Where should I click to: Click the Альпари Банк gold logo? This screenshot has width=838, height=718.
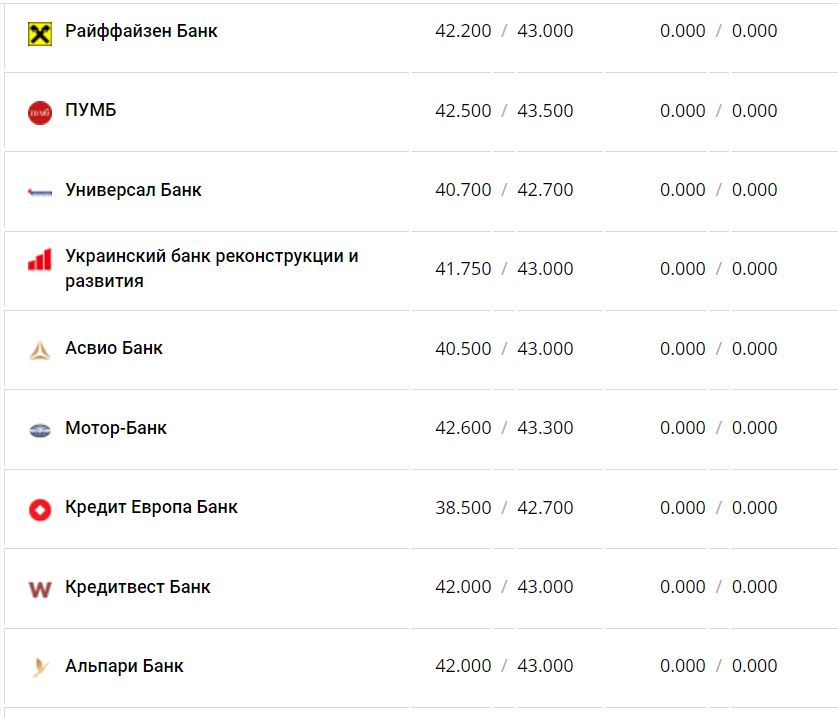coord(39,668)
